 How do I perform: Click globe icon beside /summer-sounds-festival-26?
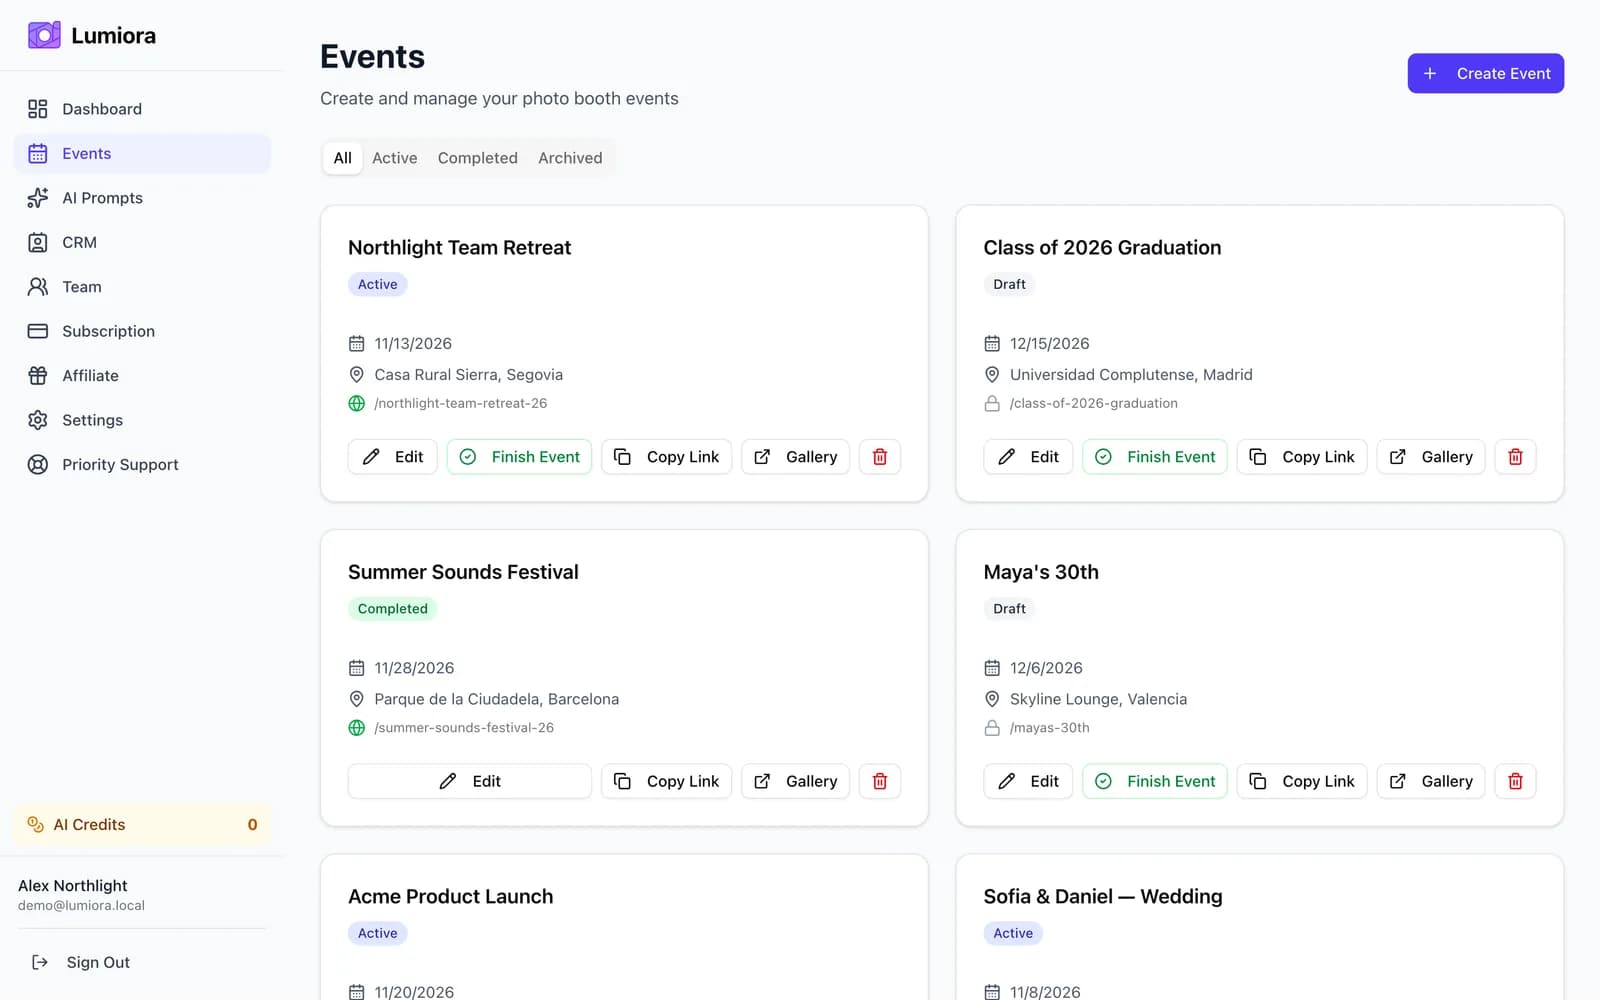click(x=356, y=728)
